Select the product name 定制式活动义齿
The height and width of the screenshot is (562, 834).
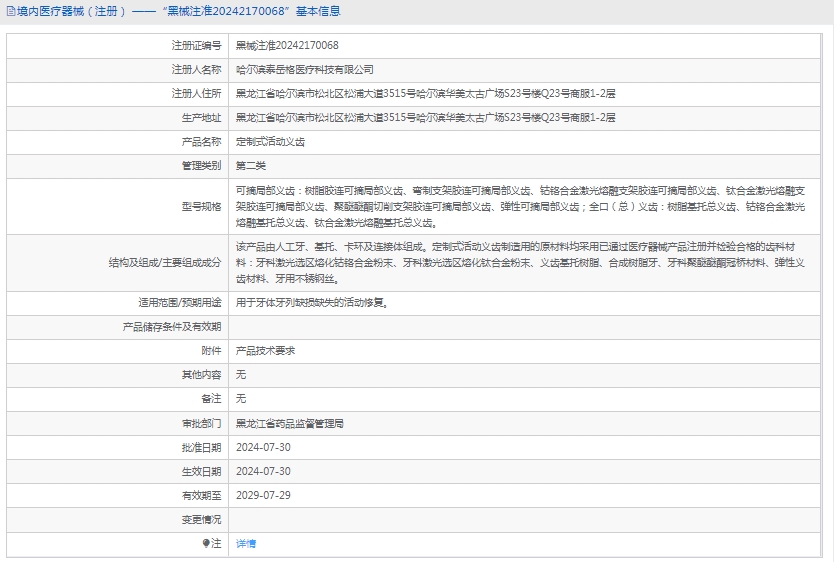coord(271,142)
